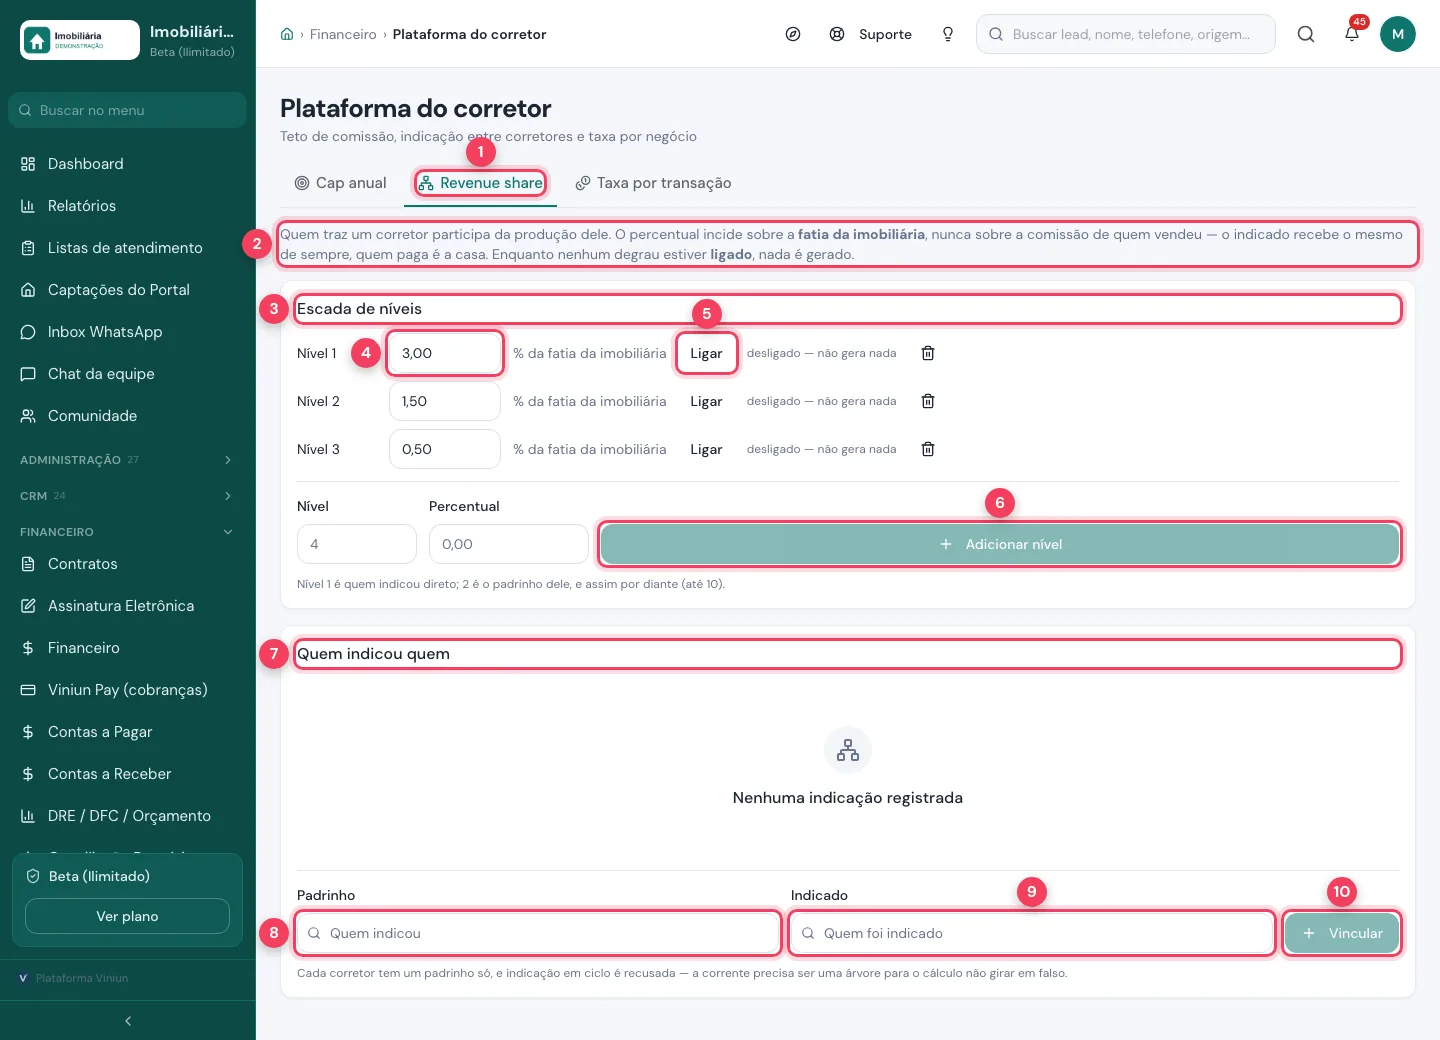Image resolution: width=1440 pixels, height=1040 pixels.
Task: Expand the Administração menu section
Action: point(127,460)
